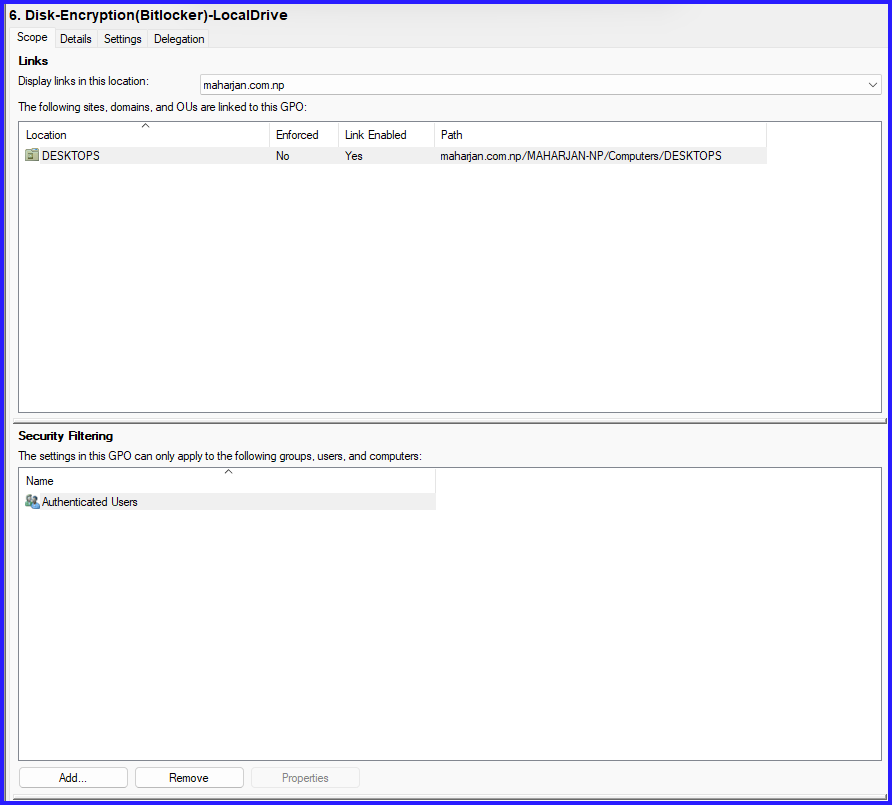This screenshot has width=892, height=805.
Task: Click the Path column header
Action: [x=600, y=135]
